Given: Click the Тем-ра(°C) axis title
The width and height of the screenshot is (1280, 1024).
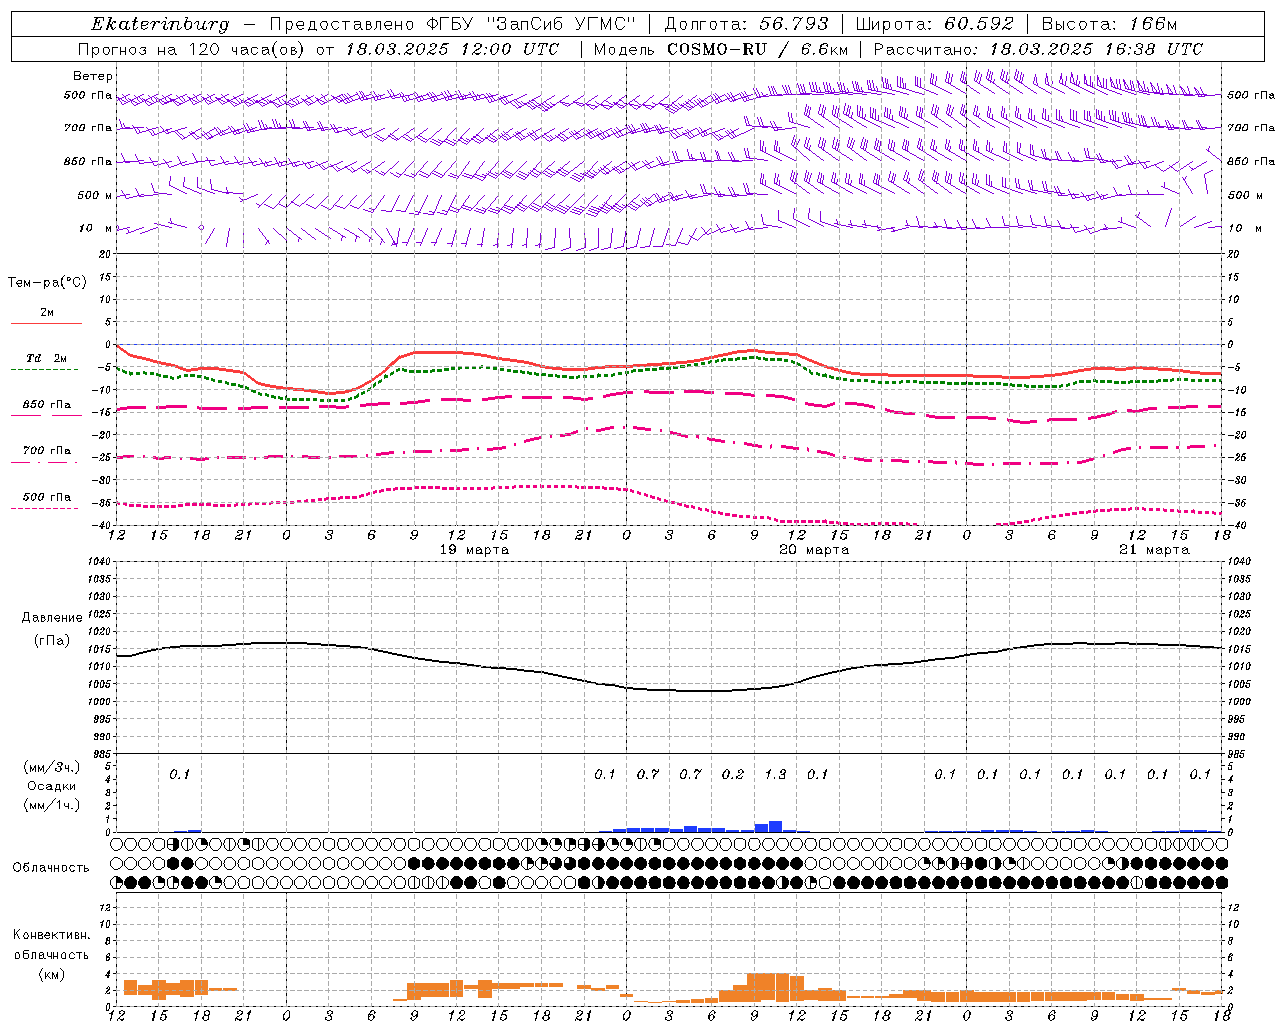Looking at the screenshot, I should point(47,283).
